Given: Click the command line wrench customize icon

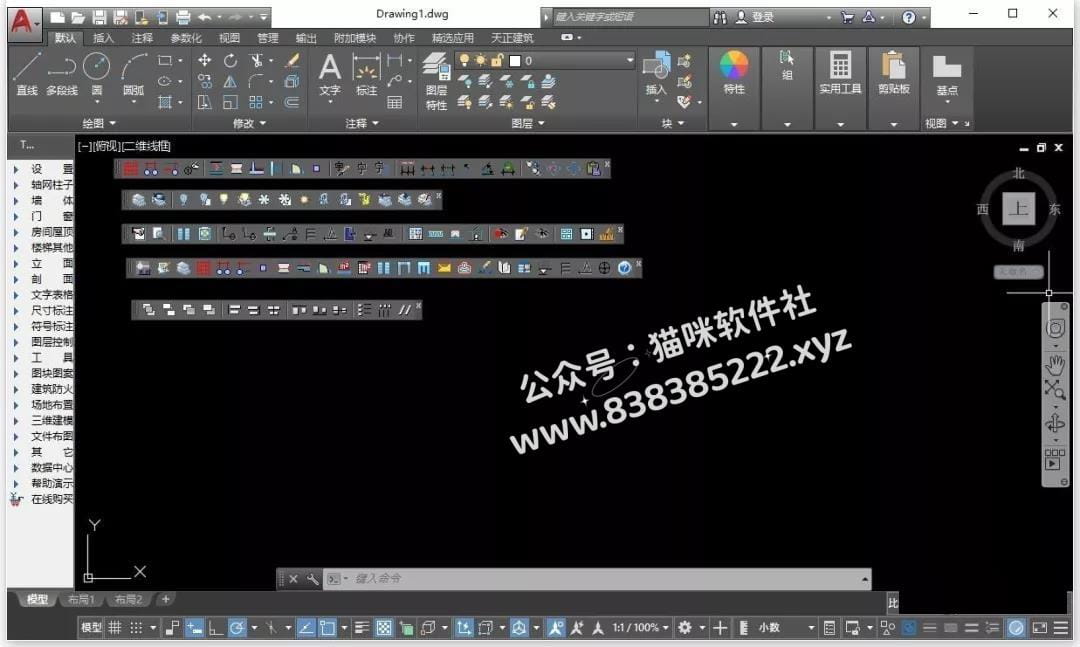Looking at the screenshot, I should click(x=313, y=579).
